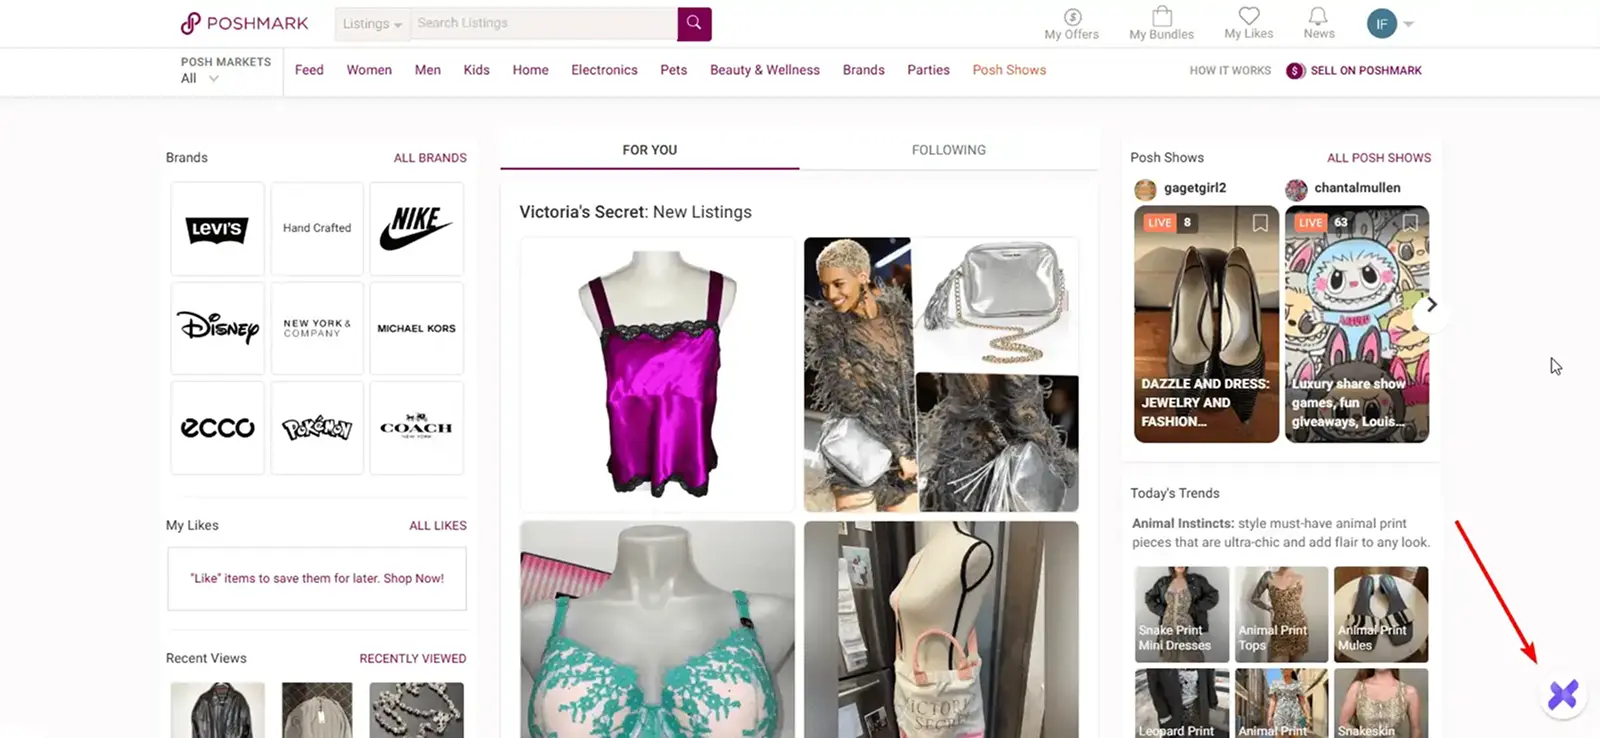Click the magnifier search button

pos(694,23)
